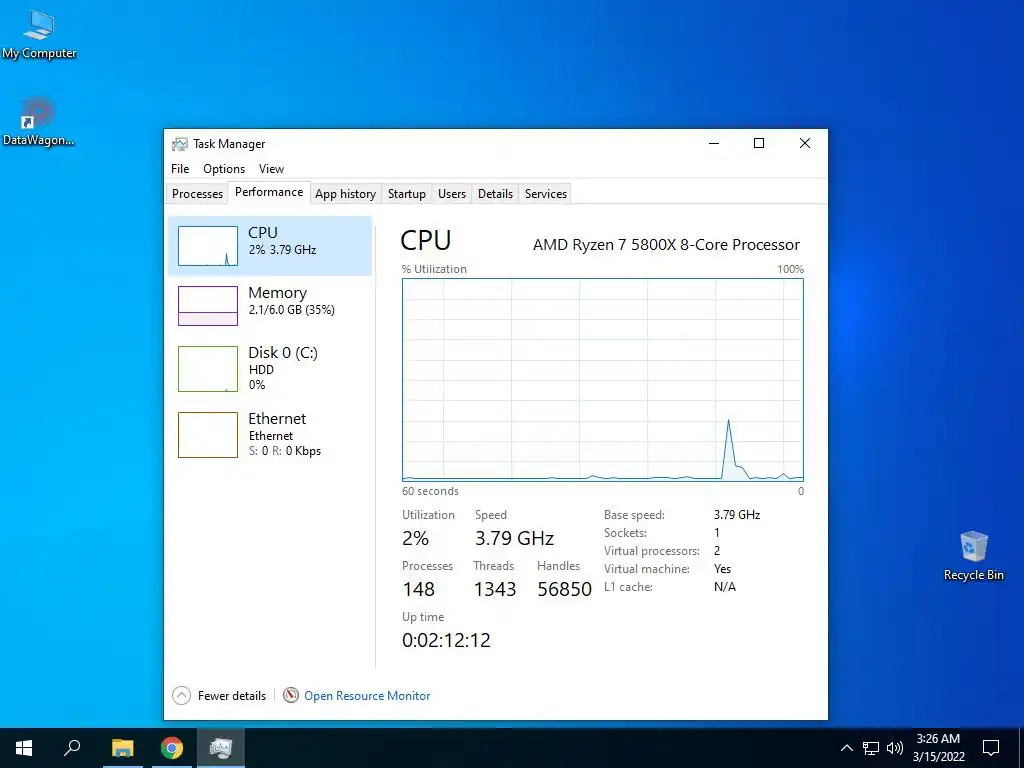Switch to the Users tab
1024x768 pixels.
(452, 194)
